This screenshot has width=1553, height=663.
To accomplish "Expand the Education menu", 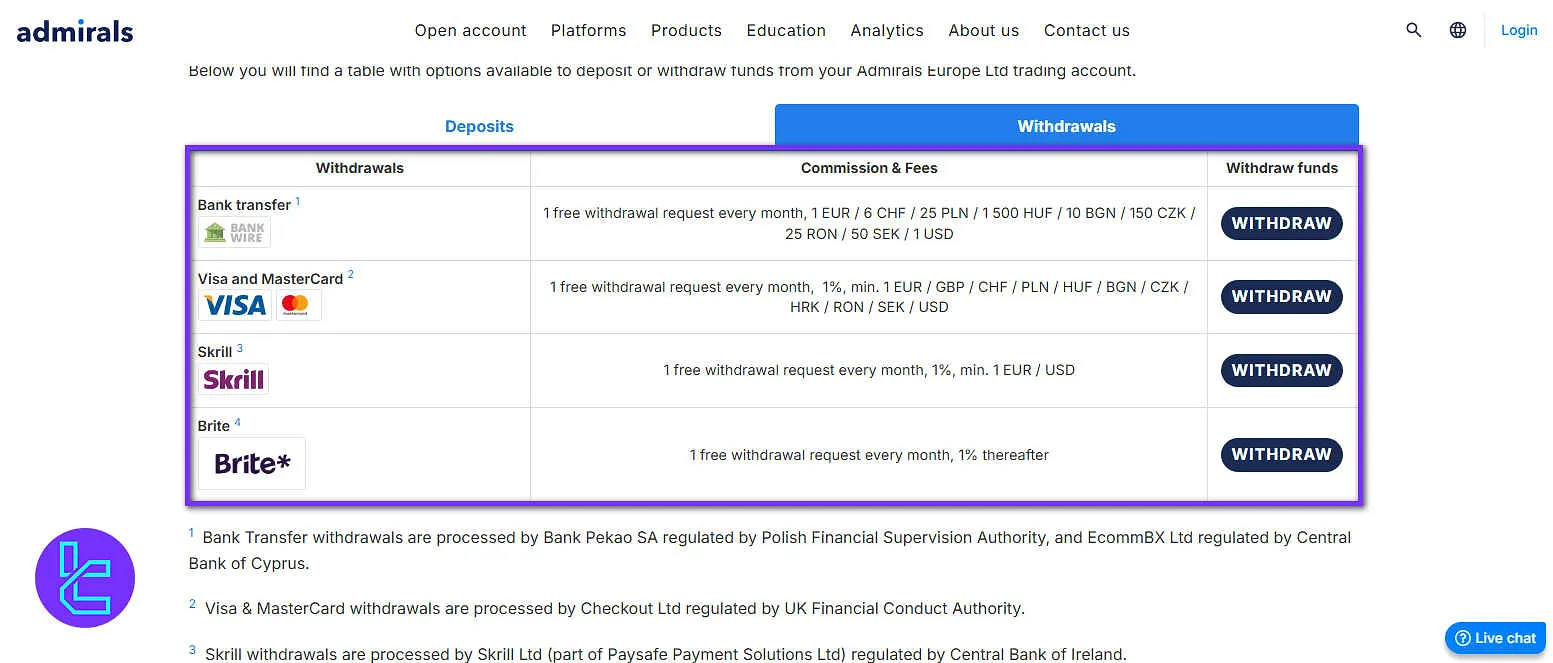I will tap(786, 30).
